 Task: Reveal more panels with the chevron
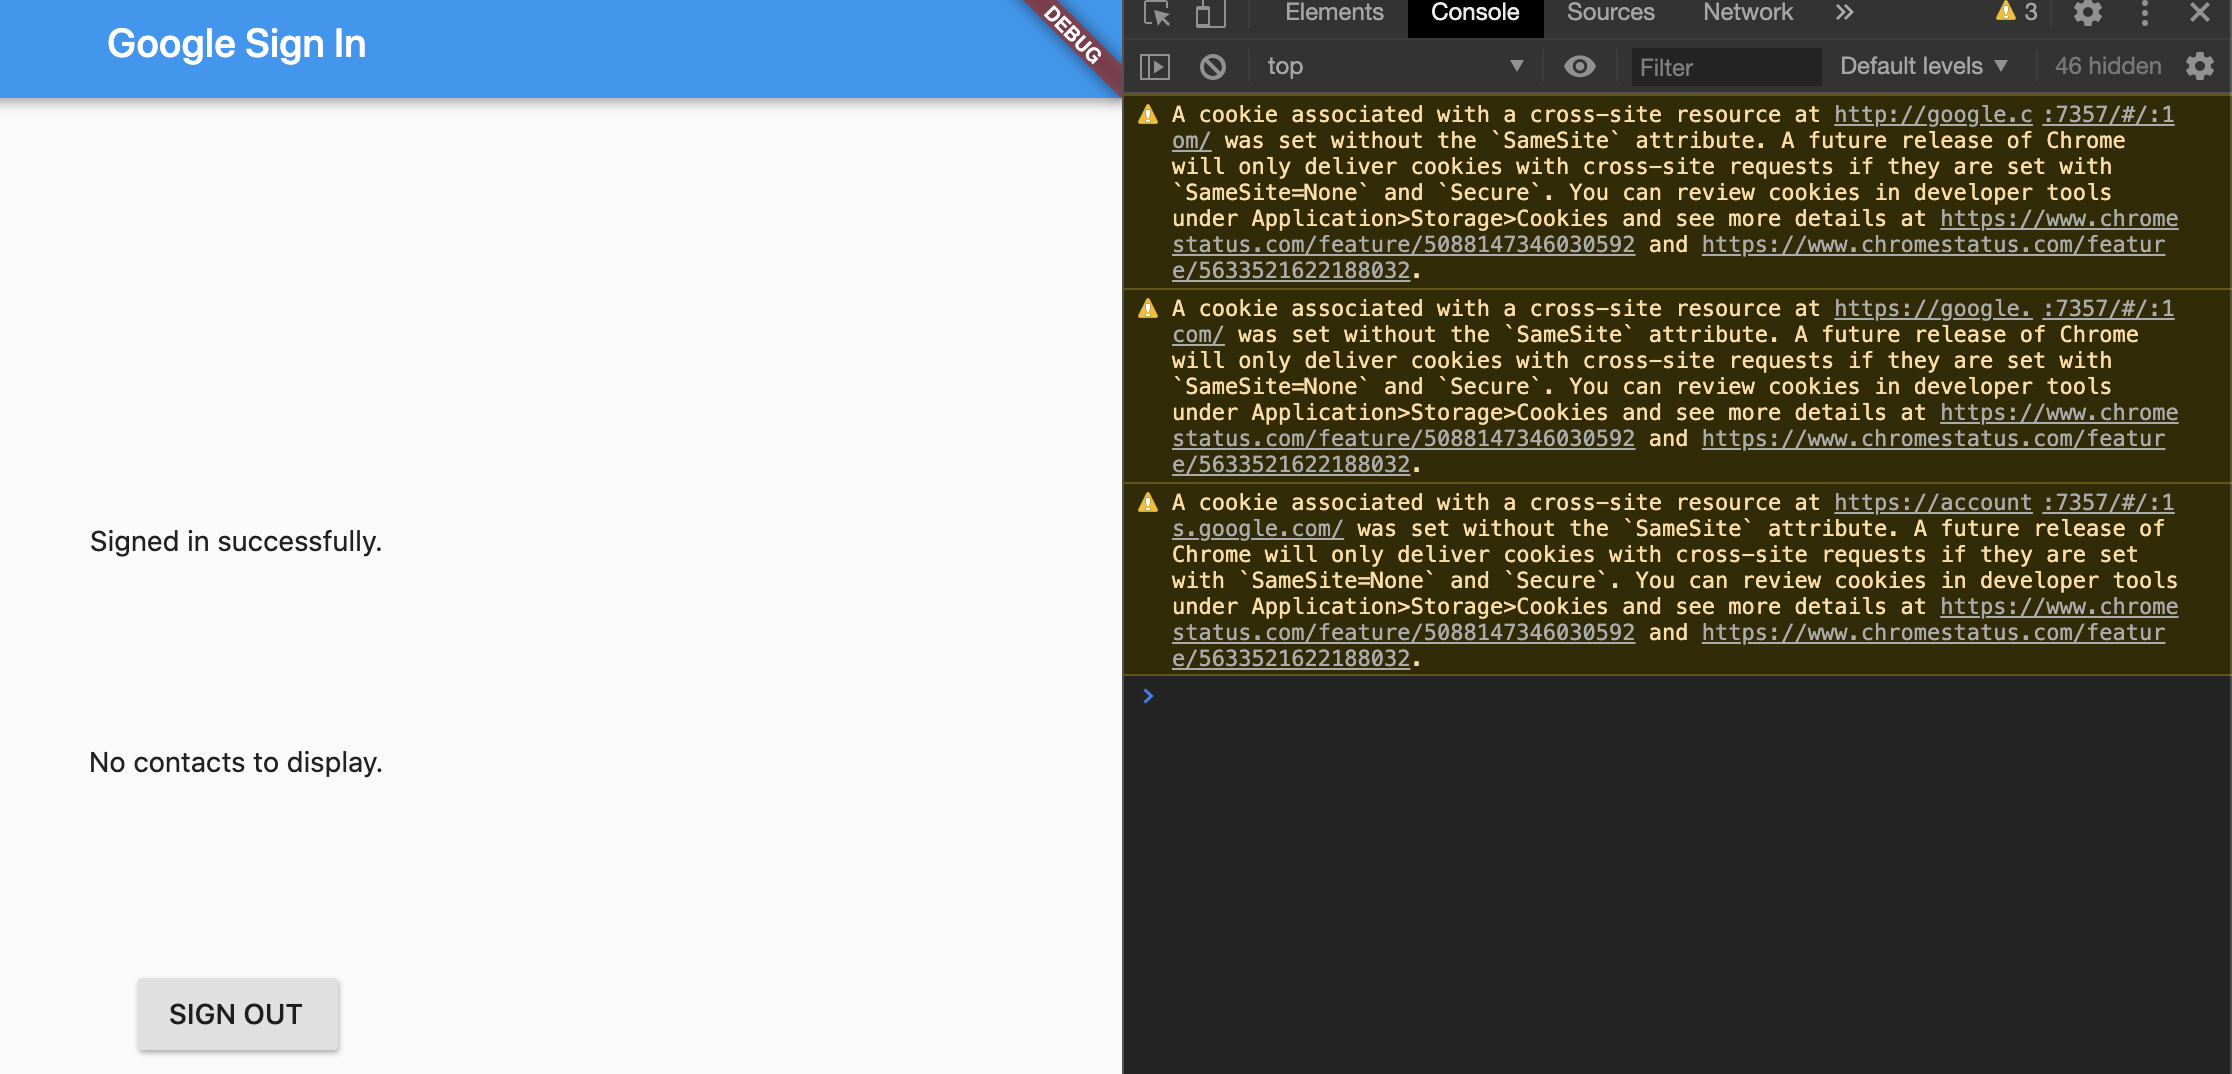(1844, 13)
